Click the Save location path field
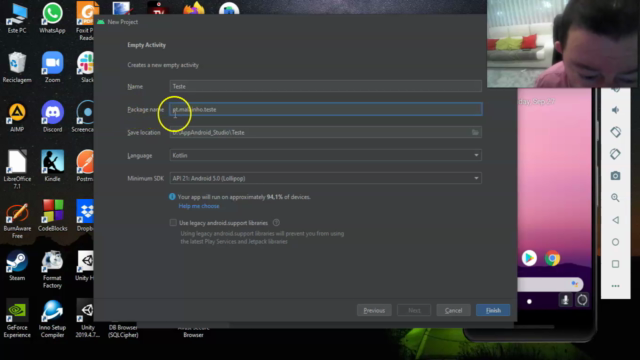640x360 pixels. point(325,132)
